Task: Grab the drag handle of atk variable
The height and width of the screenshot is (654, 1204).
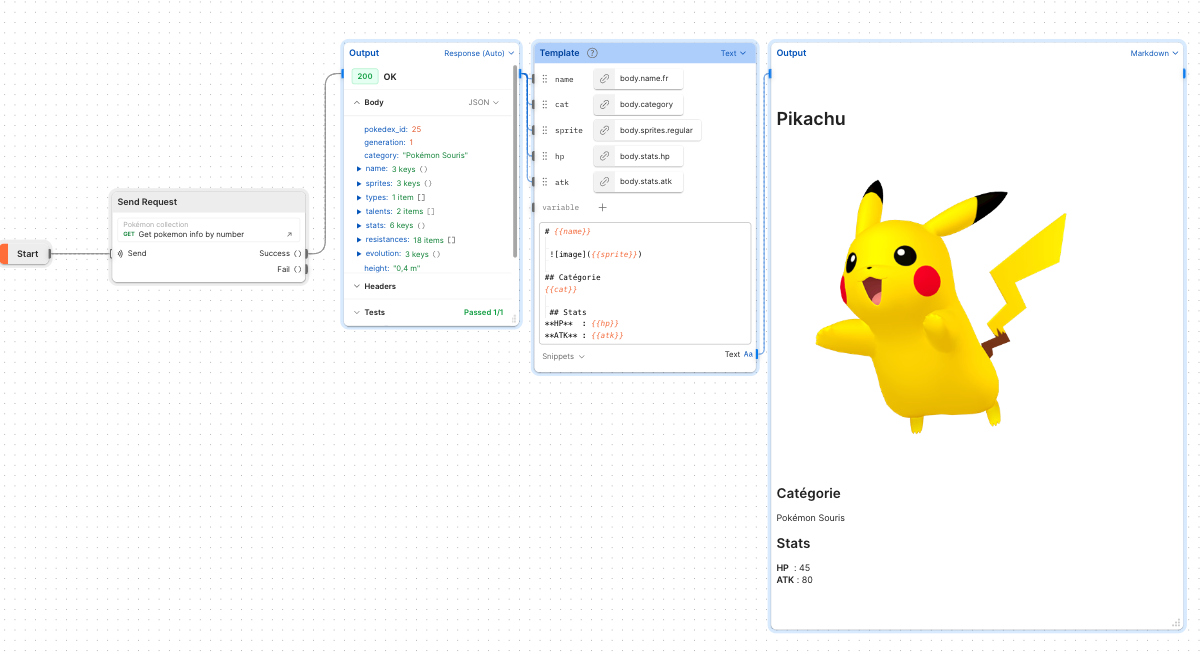Action: pyautogui.click(x=545, y=181)
